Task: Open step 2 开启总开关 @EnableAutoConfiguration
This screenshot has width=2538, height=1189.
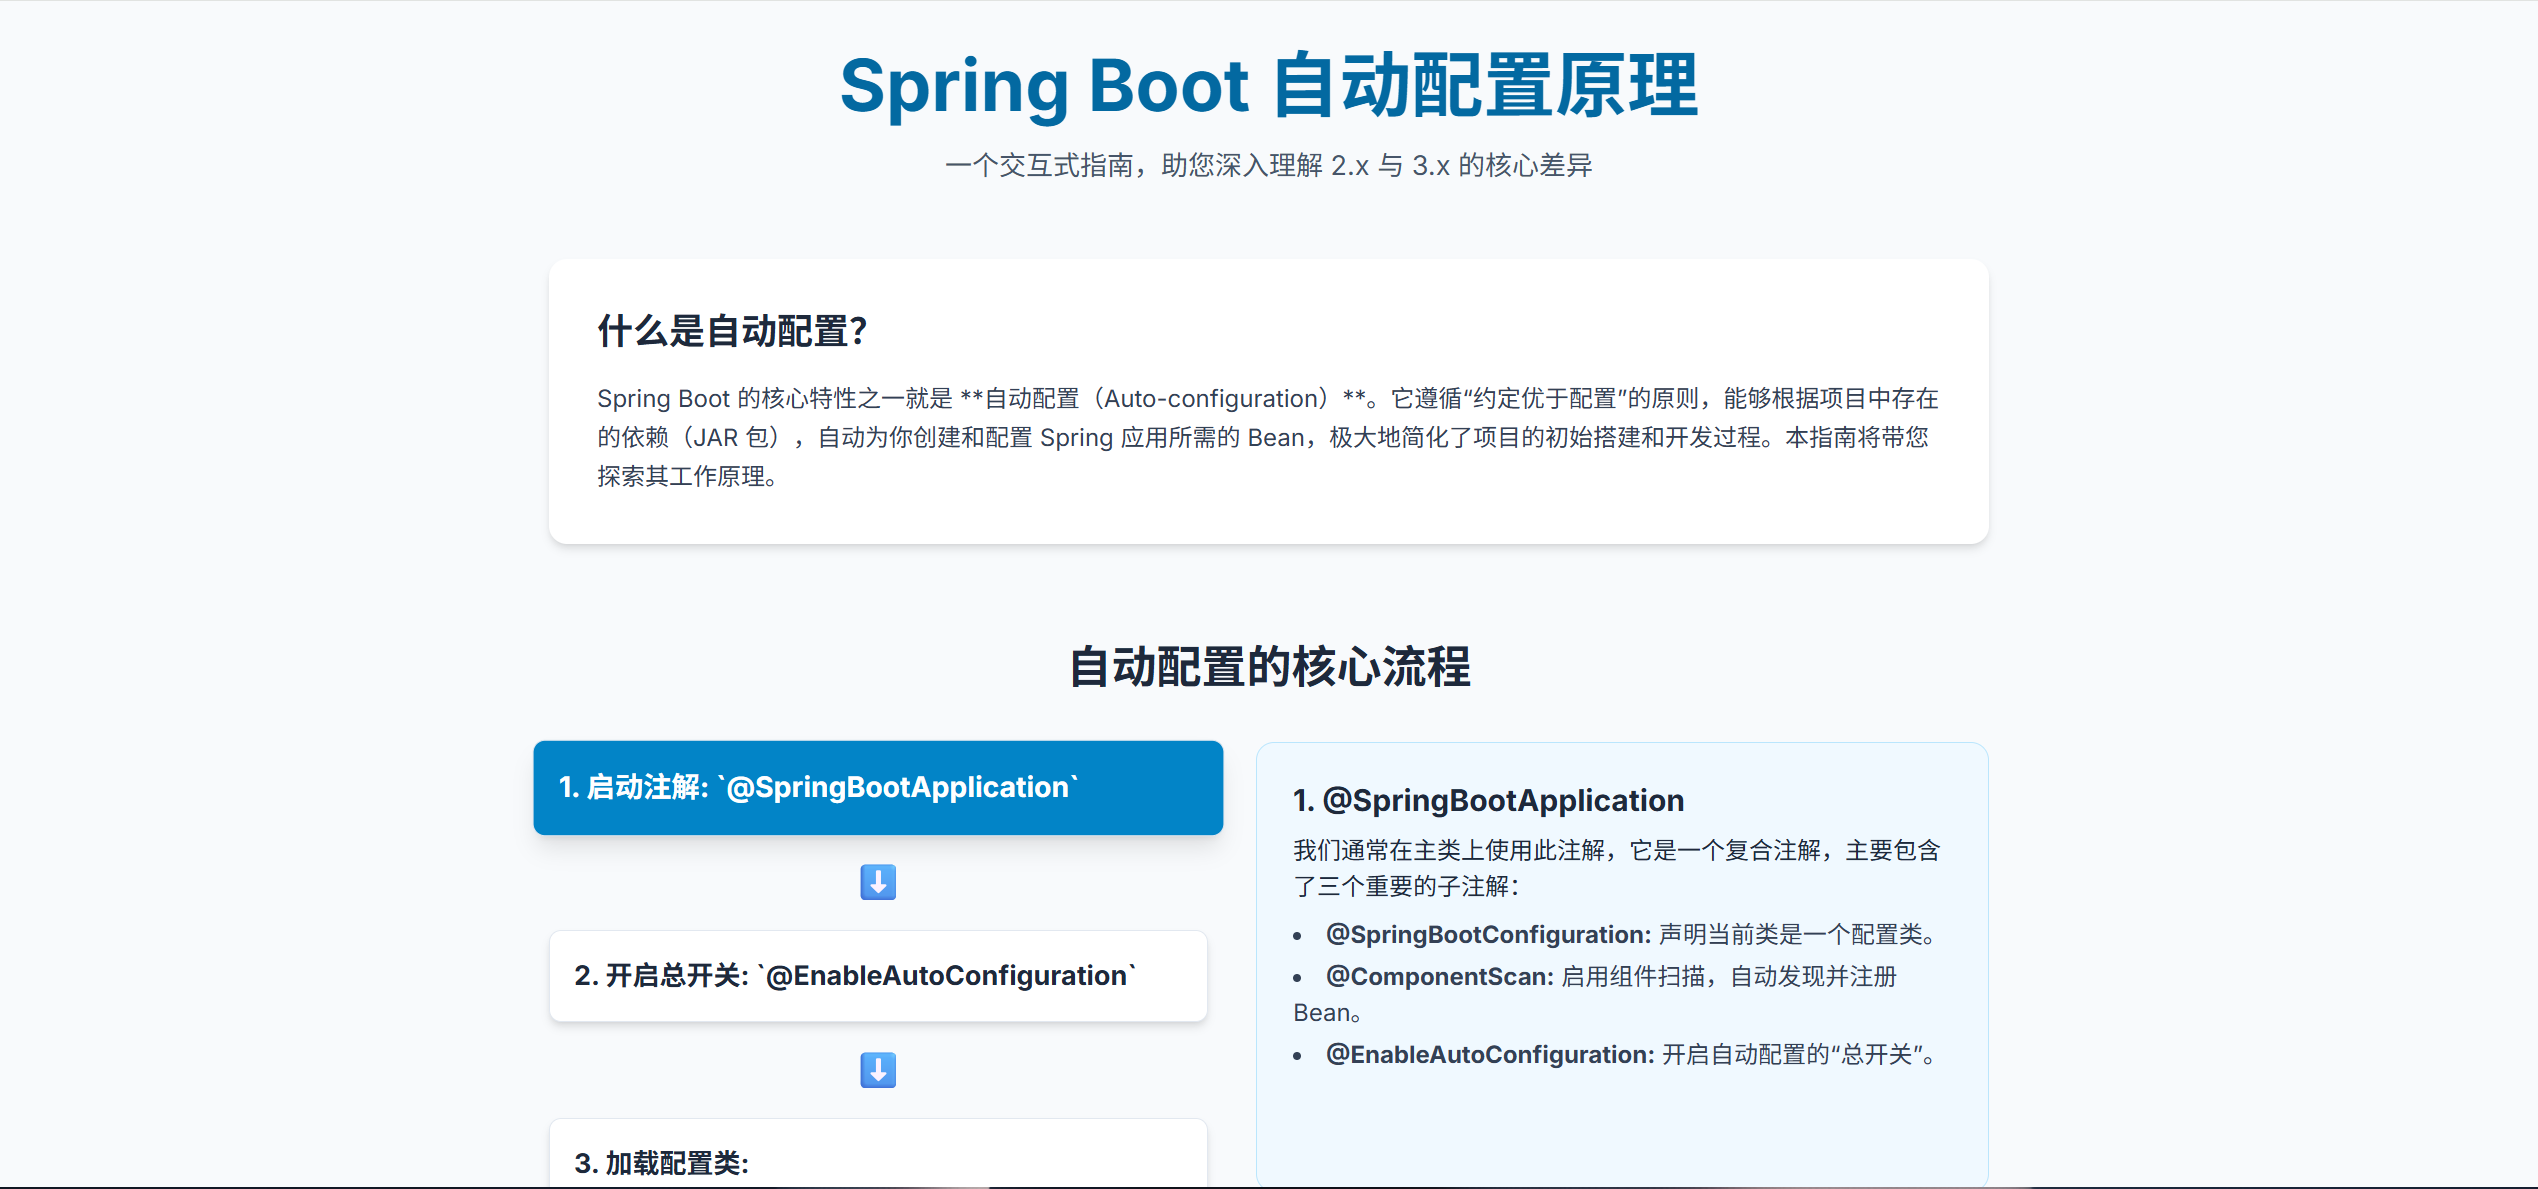Action: pos(877,975)
